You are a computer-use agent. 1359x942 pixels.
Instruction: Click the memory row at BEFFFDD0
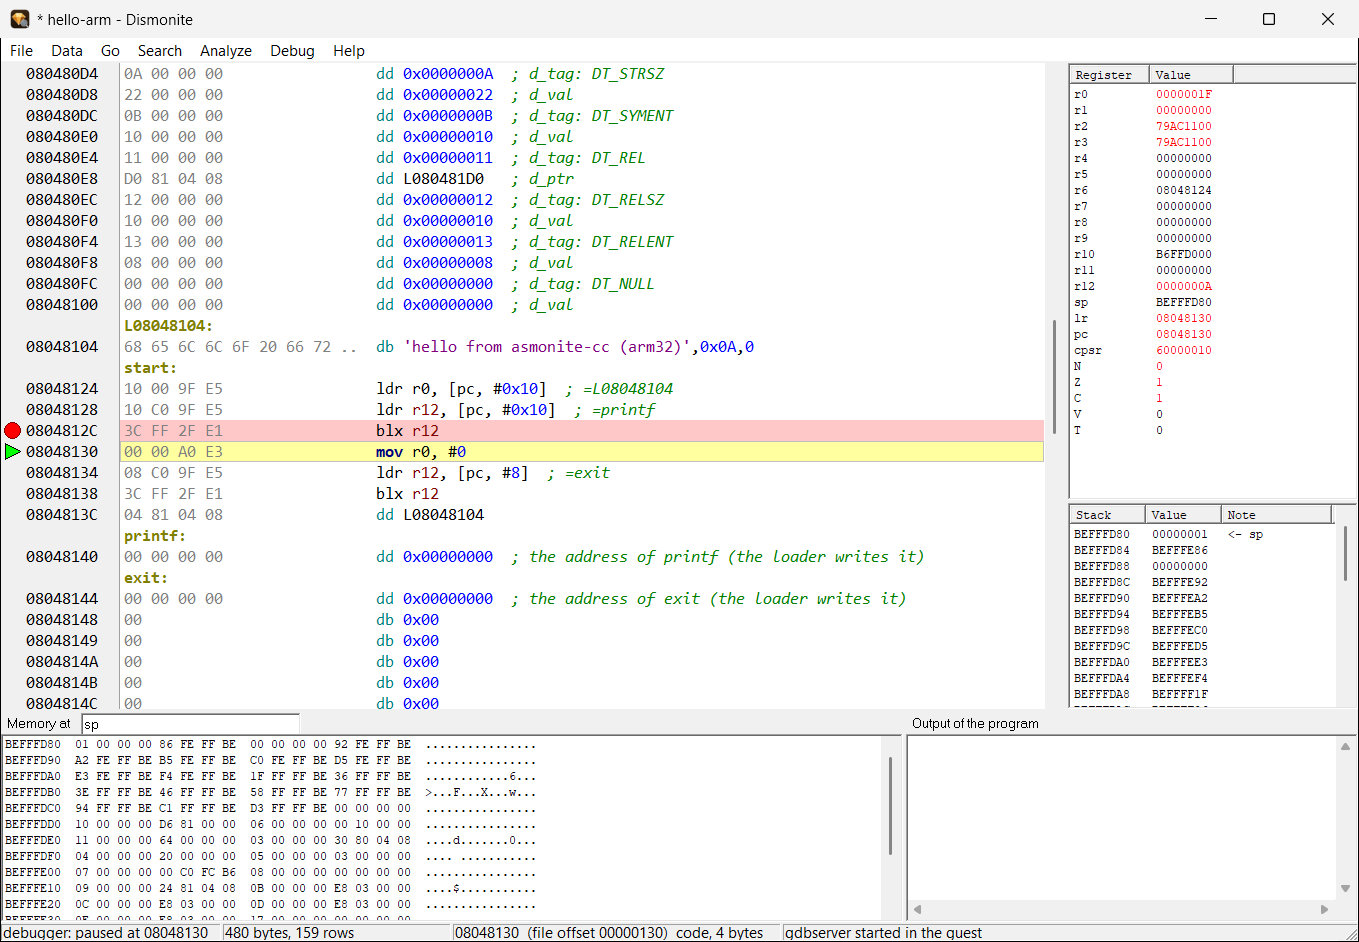[x=270, y=824]
